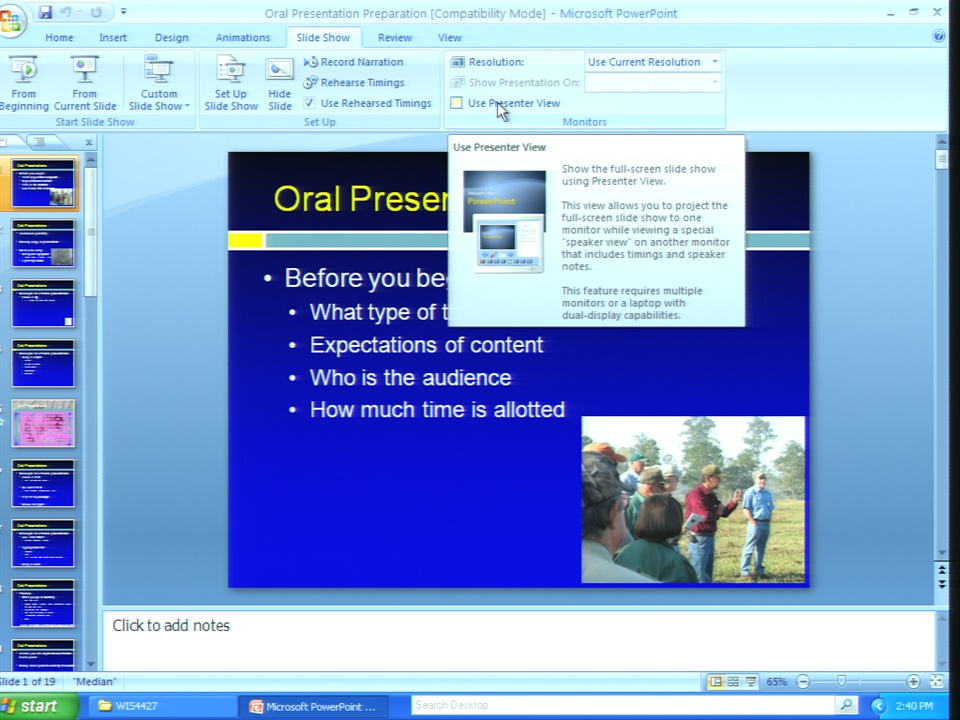
Task: Toggle Use Rehearsed Timings checkbox
Action: (x=310, y=103)
